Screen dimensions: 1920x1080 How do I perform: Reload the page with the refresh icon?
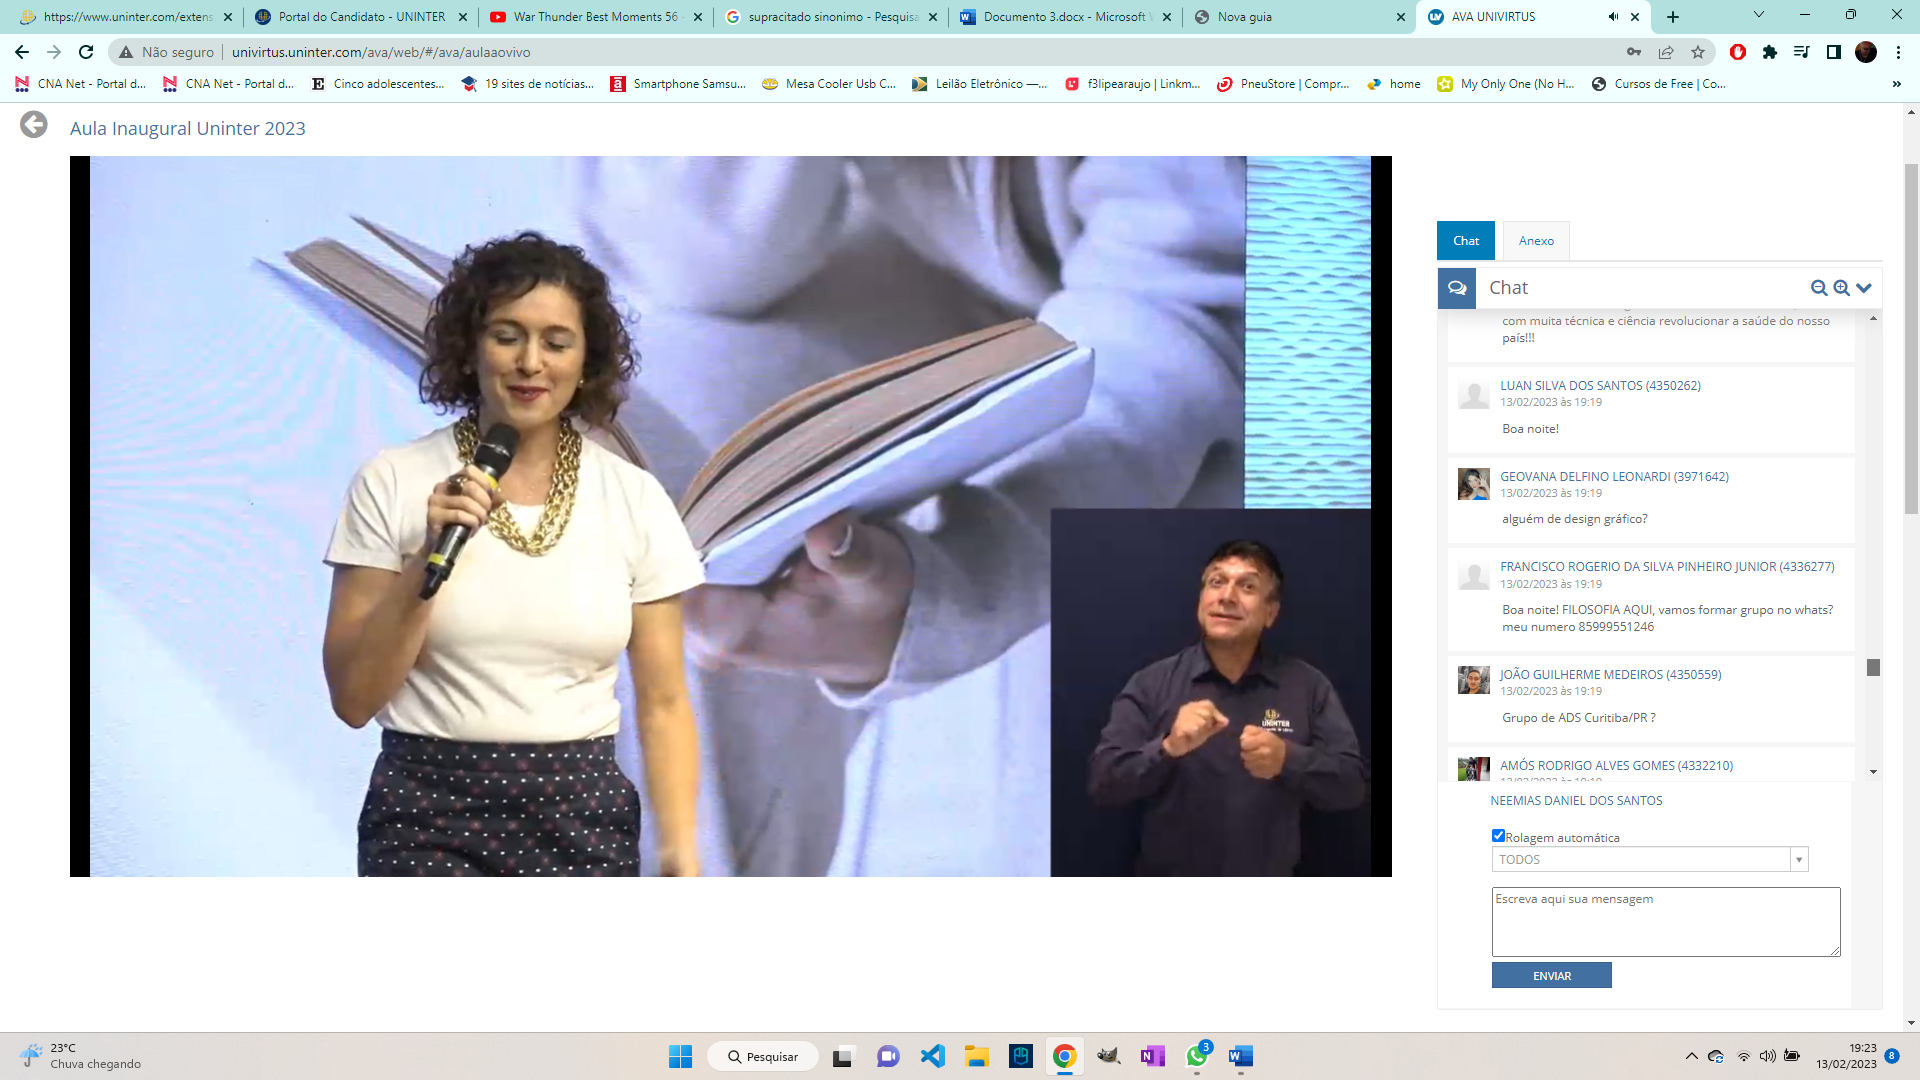coord(86,52)
